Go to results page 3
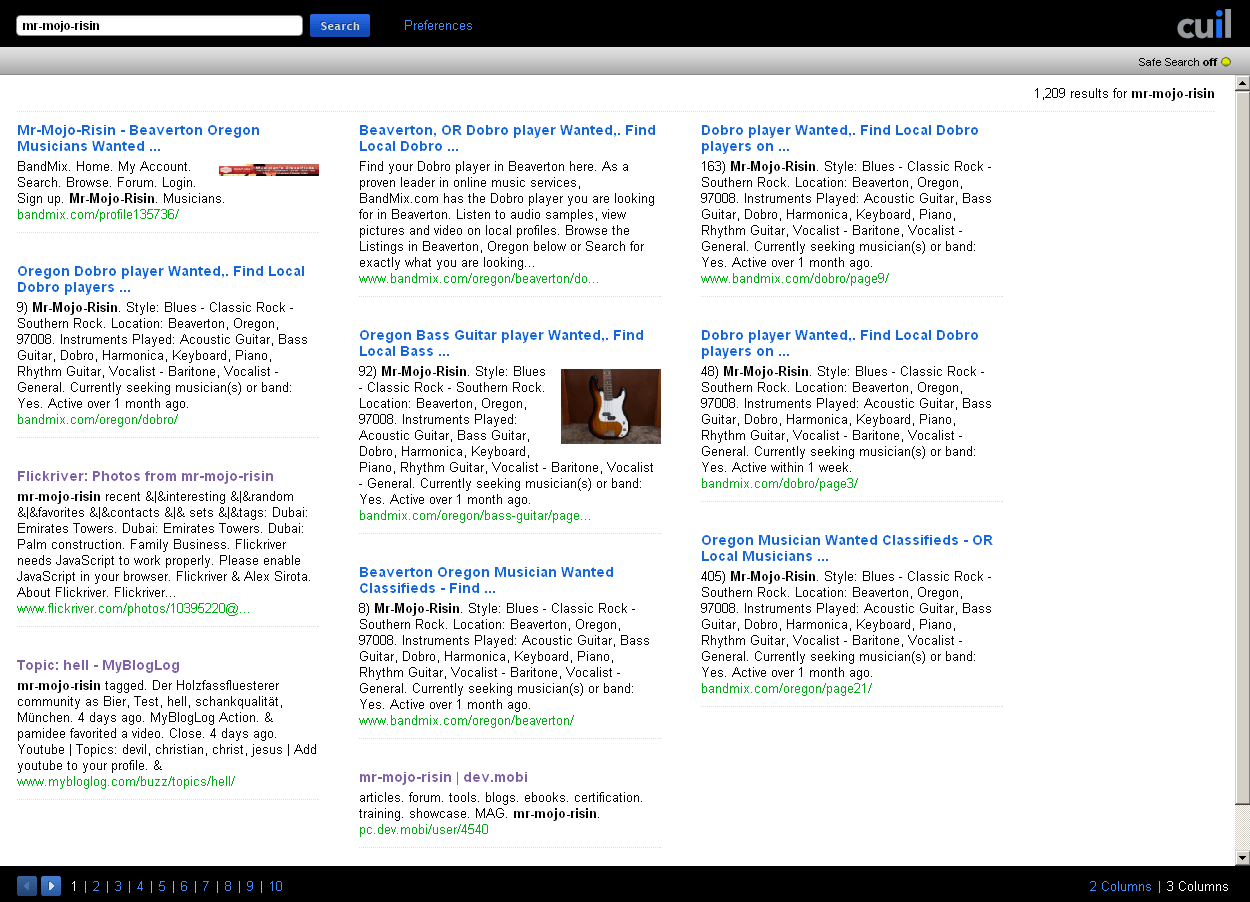1250x902 pixels. point(118,886)
